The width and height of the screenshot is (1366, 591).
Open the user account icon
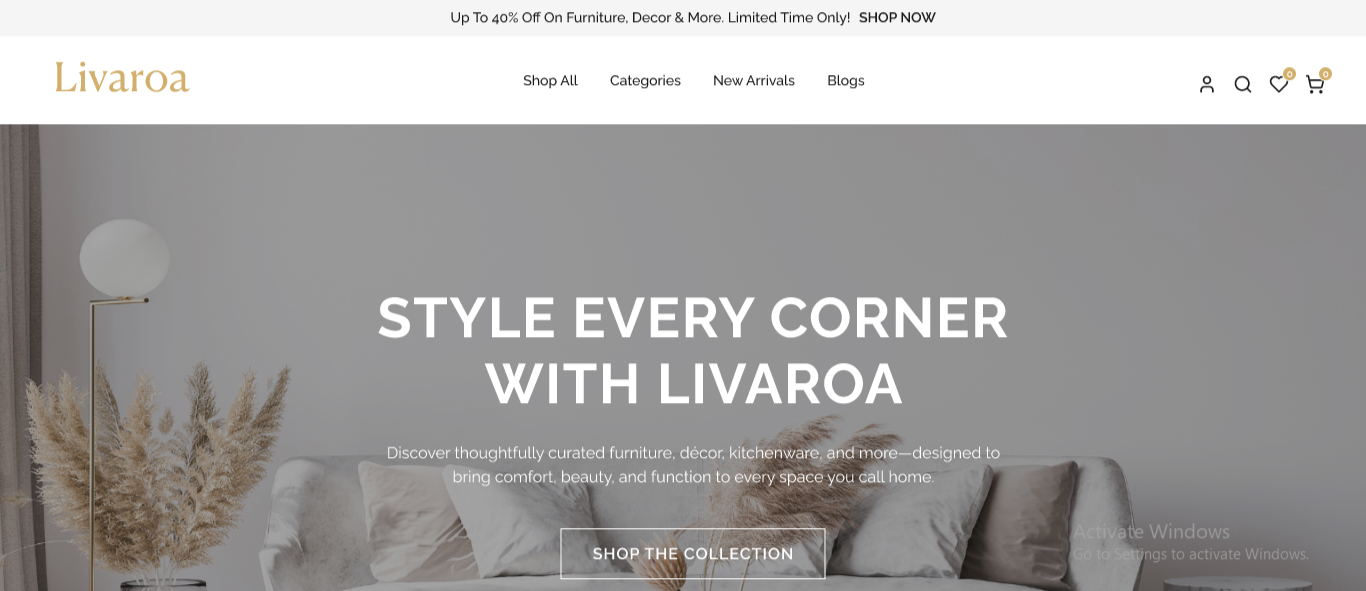pos(1207,84)
